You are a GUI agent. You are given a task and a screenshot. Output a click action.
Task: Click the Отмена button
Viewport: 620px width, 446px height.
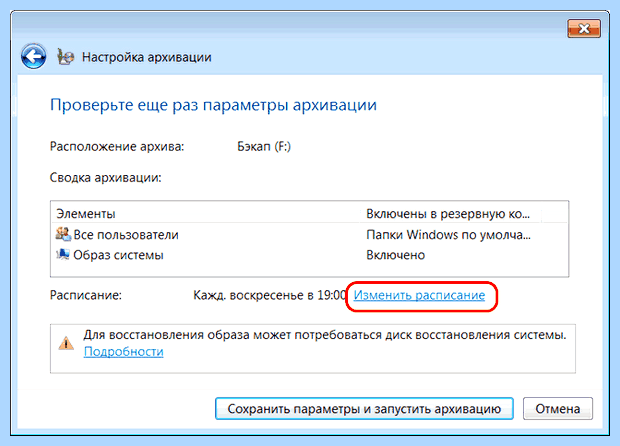pos(558,408)
